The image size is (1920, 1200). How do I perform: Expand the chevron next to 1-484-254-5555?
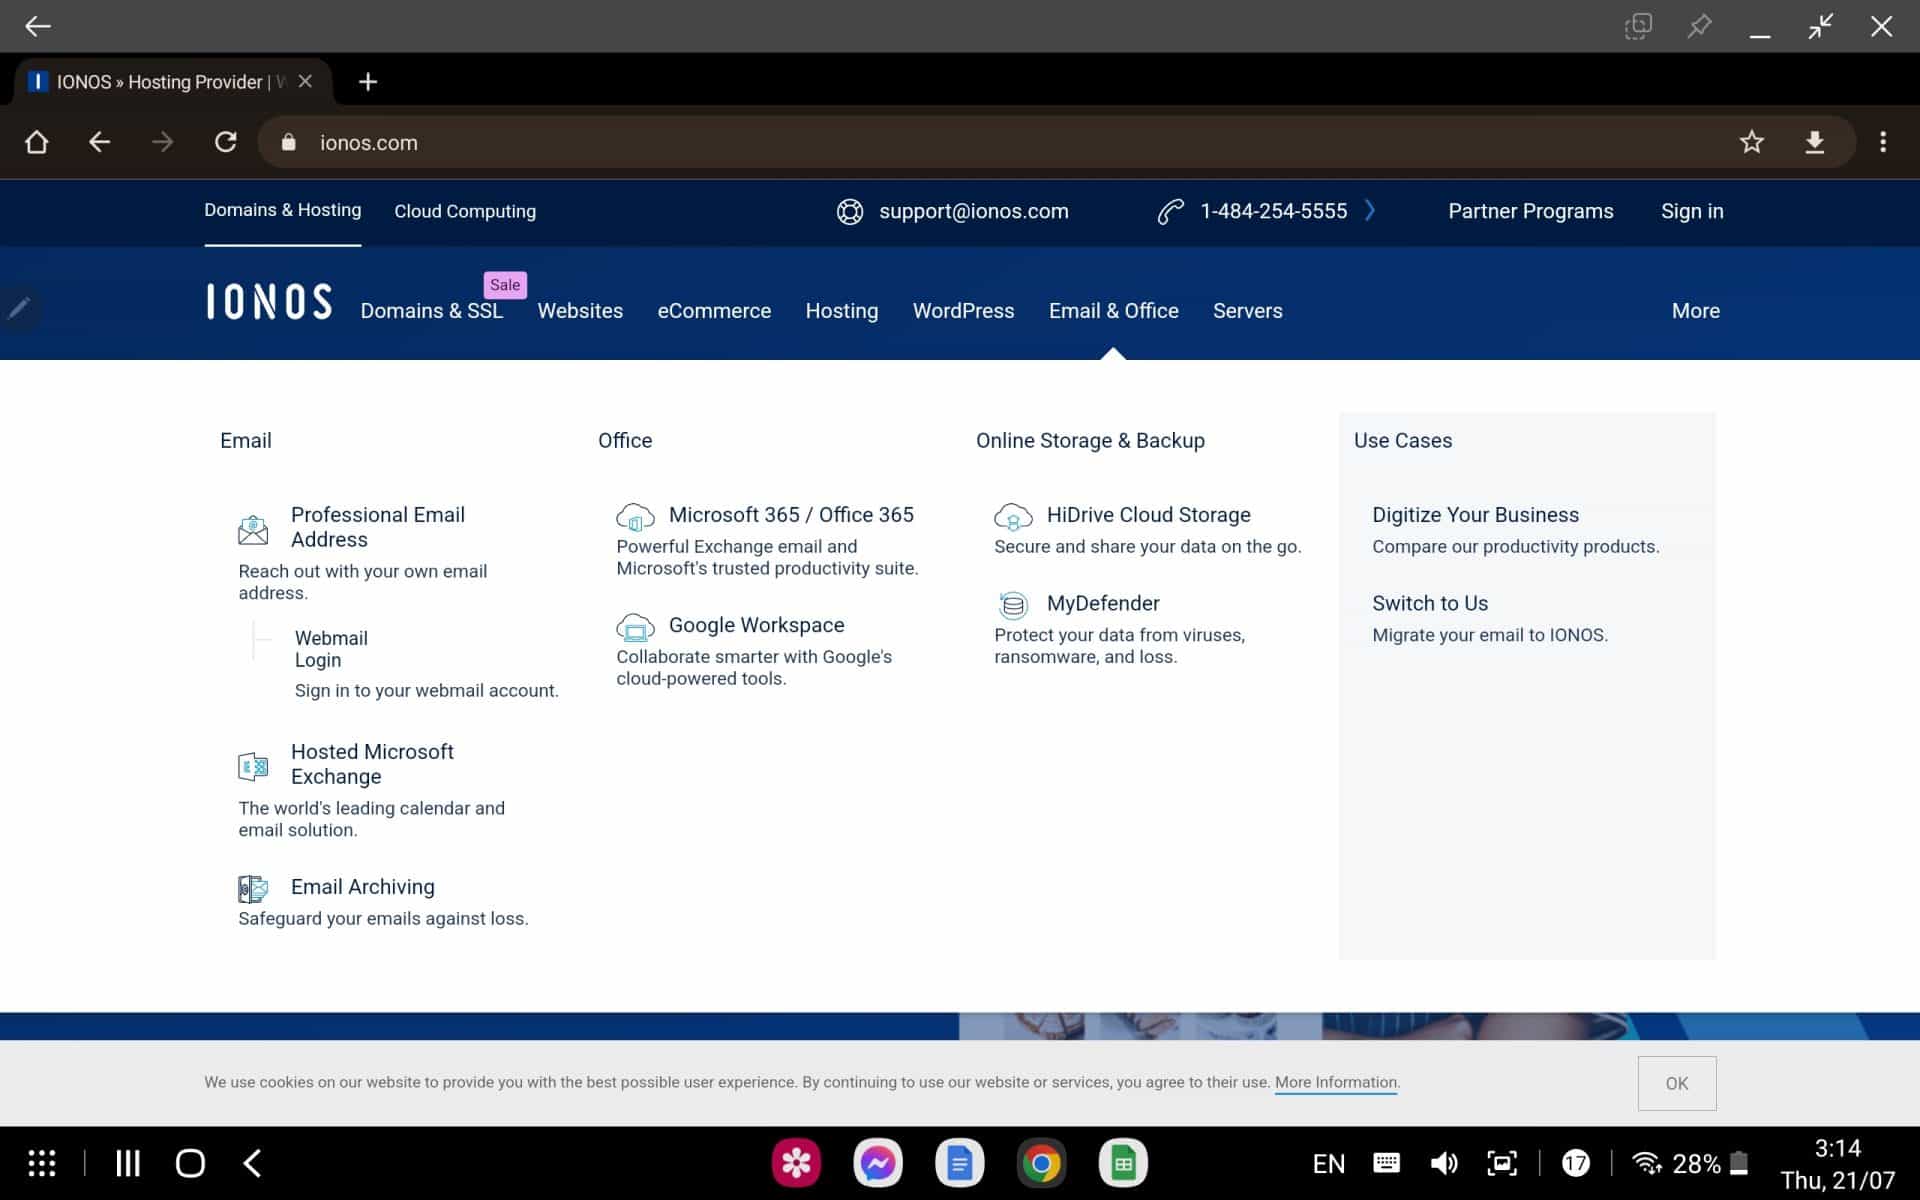tap(1371, 211)
